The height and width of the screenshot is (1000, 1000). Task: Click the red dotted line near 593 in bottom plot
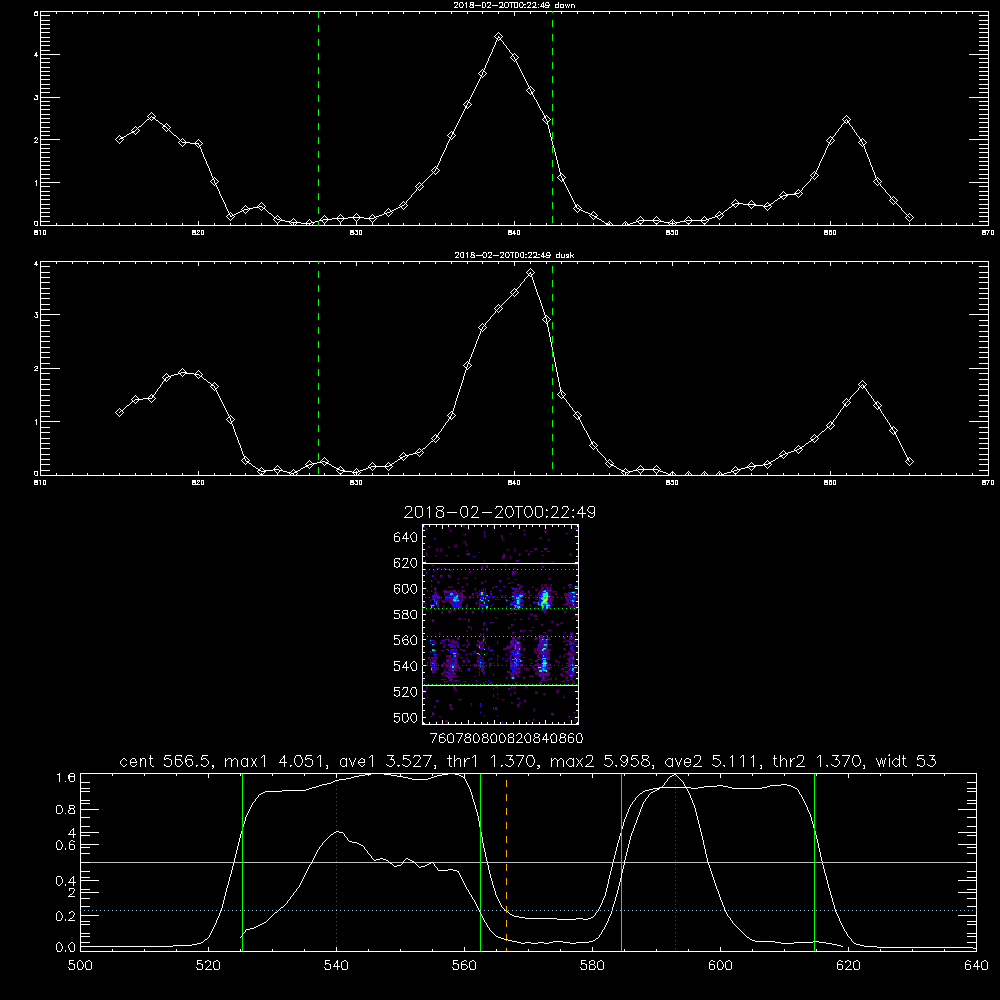click(x=675, y=861)
